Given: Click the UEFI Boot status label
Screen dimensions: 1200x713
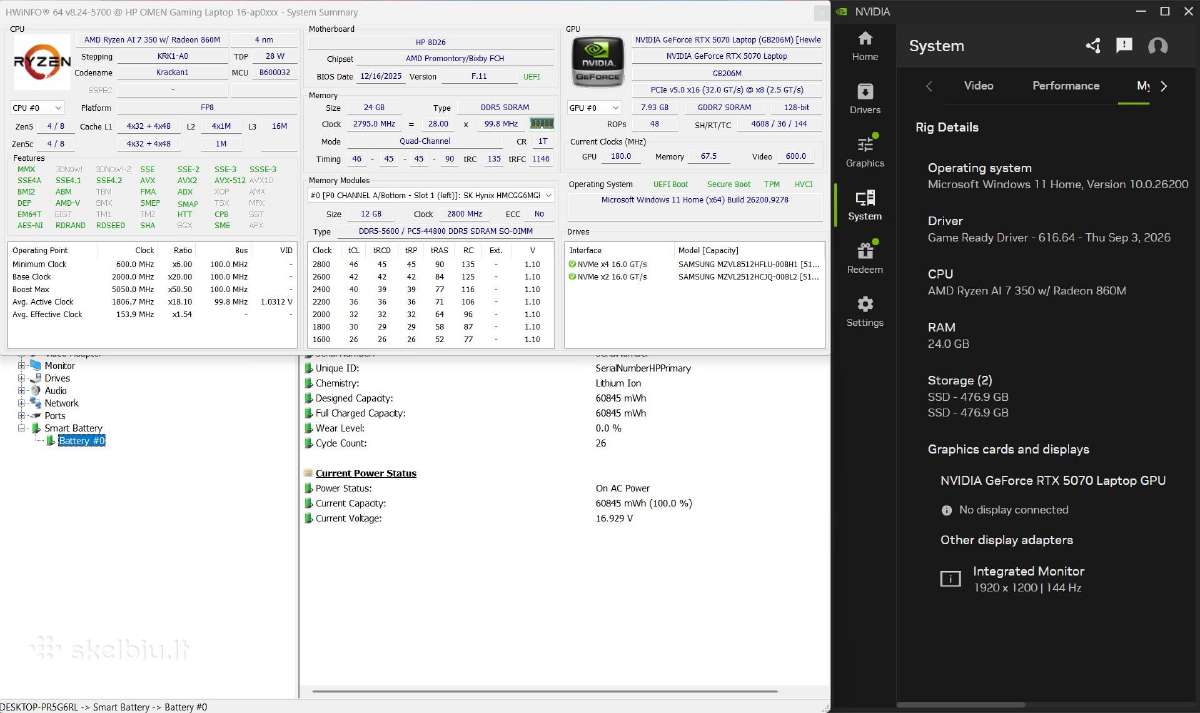Looking at the screenshot, I should point(673,184).
